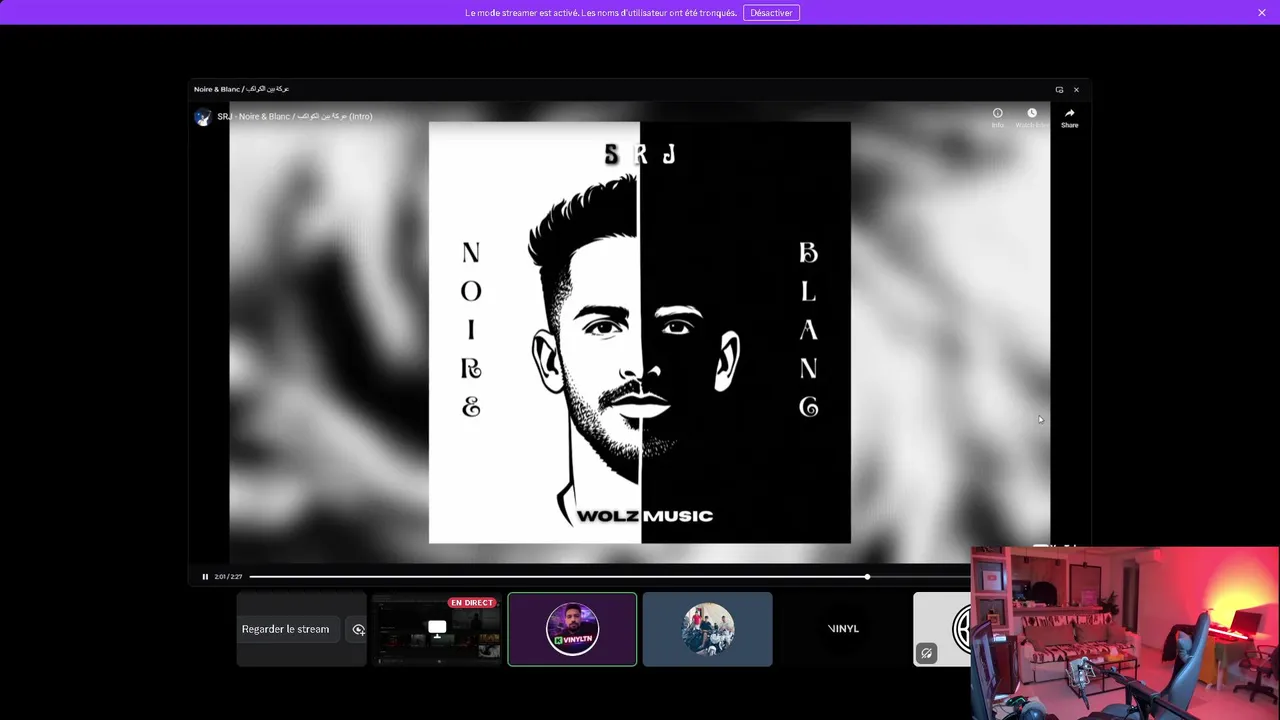Screen dimensions: 1280x720
Task: Click the SRJ channel avatar in video header
Action: click(x=203, y=116)
